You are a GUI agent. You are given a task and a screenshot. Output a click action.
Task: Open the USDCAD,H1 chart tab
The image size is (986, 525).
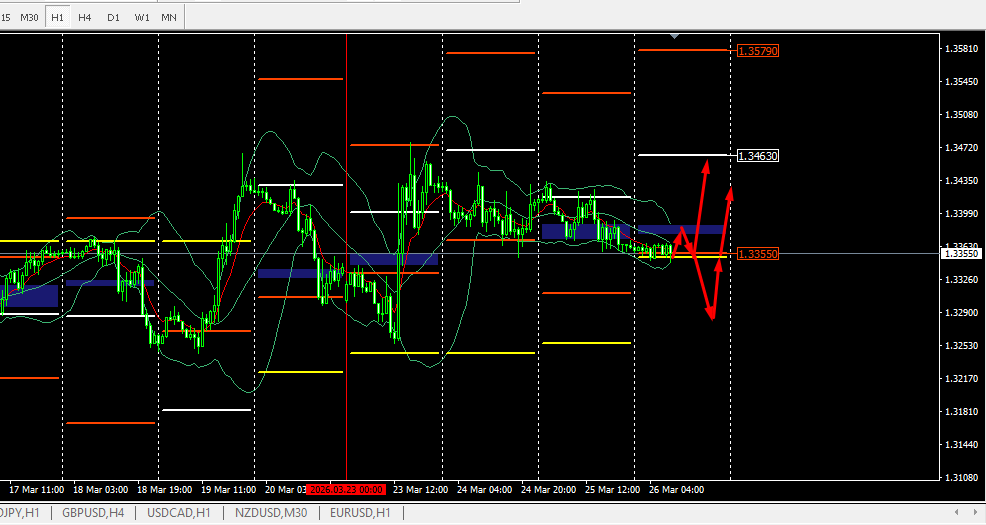click(179, 513)
